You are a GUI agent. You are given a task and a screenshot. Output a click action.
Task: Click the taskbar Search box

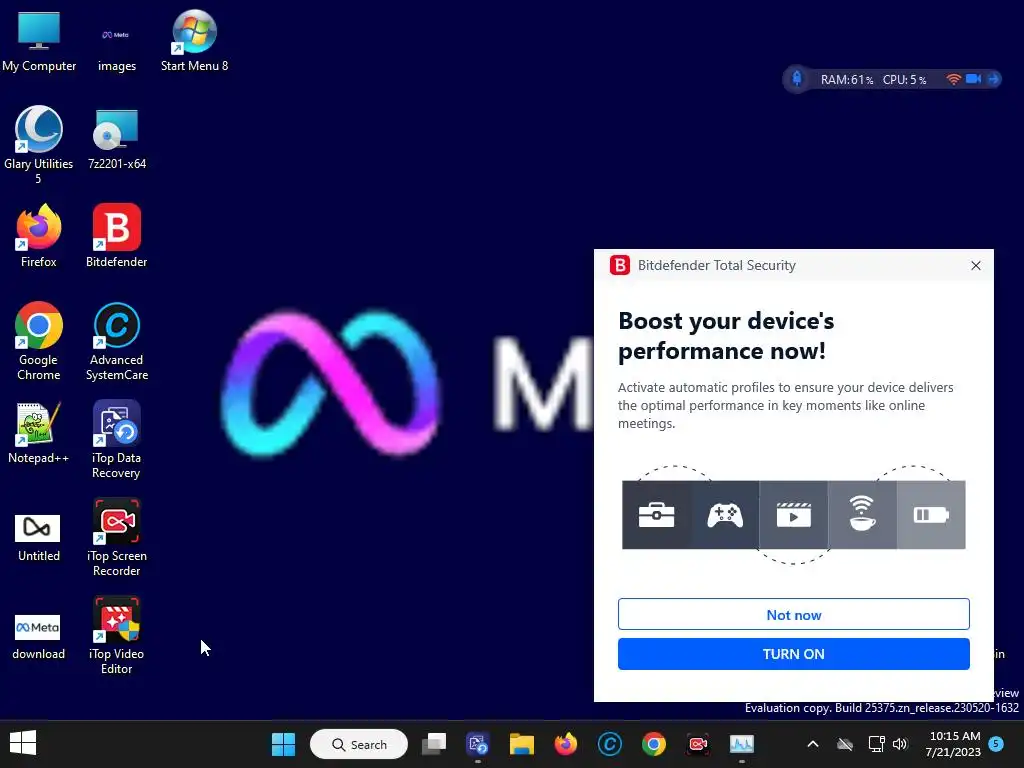coord(359,744)
